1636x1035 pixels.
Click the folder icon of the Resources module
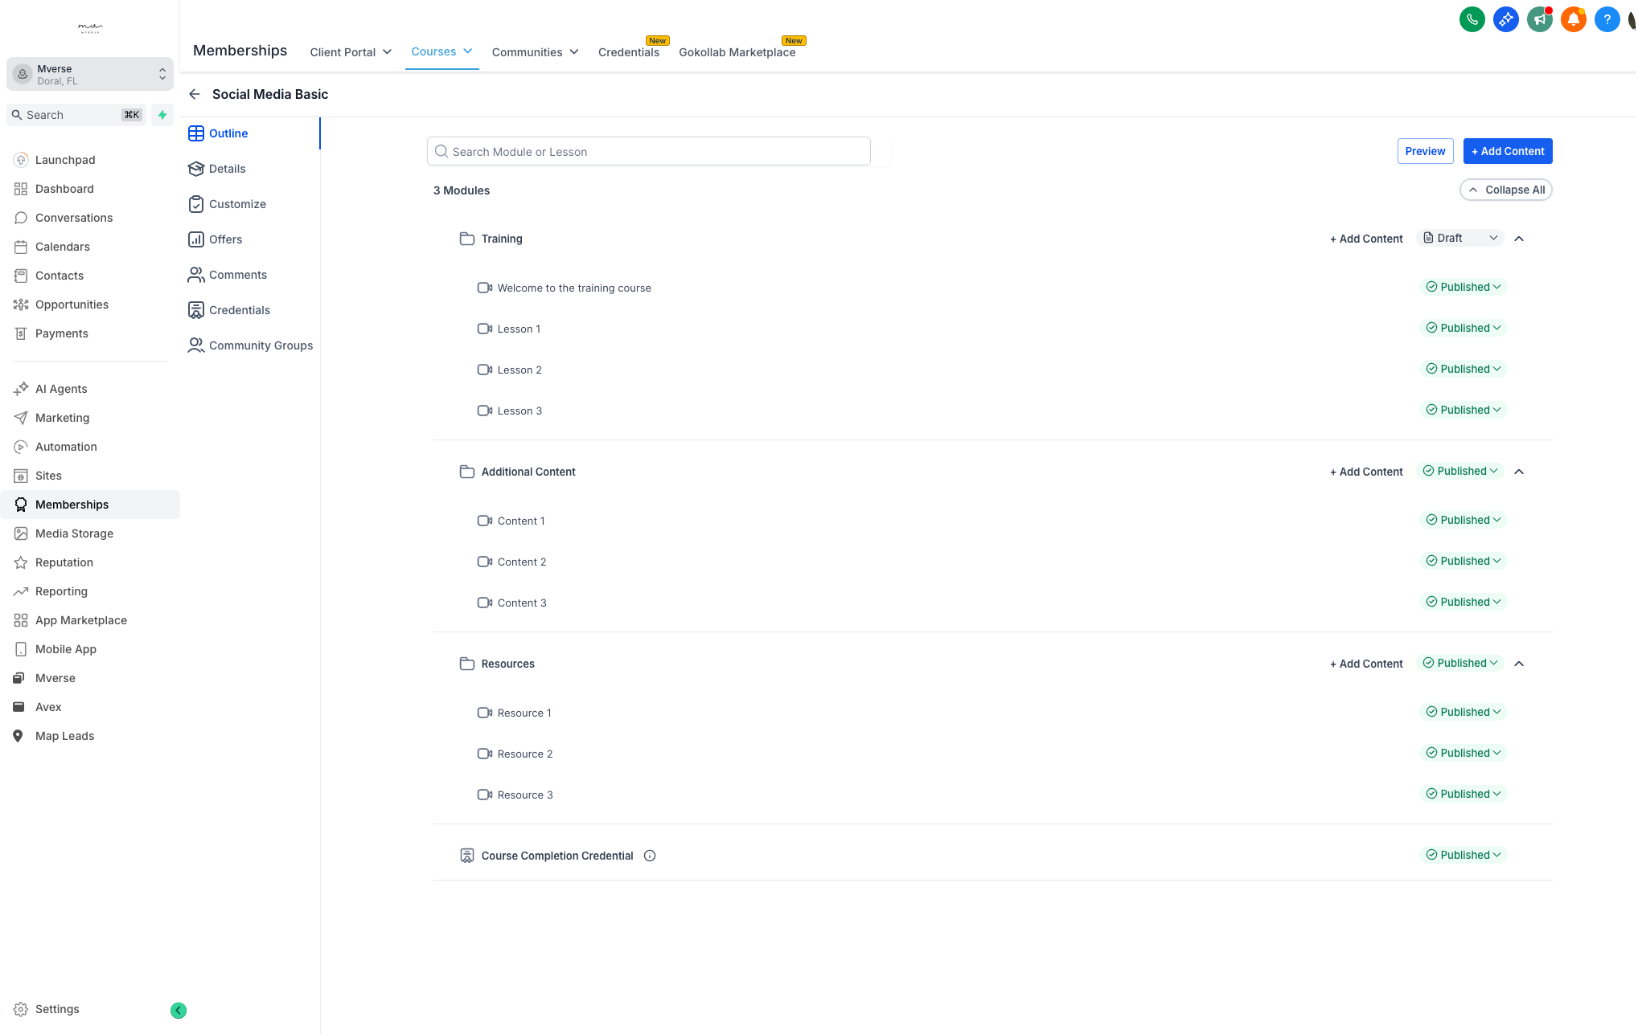pos(467,664)
